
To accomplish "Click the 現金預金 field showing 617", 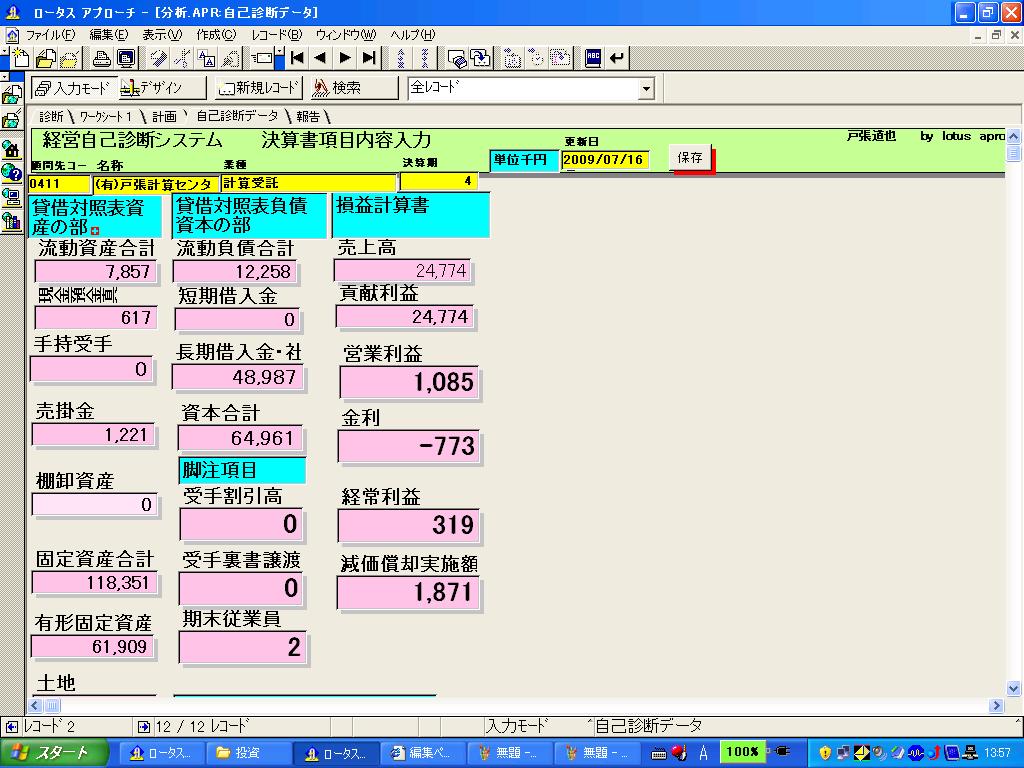I will tap(96, 317).
